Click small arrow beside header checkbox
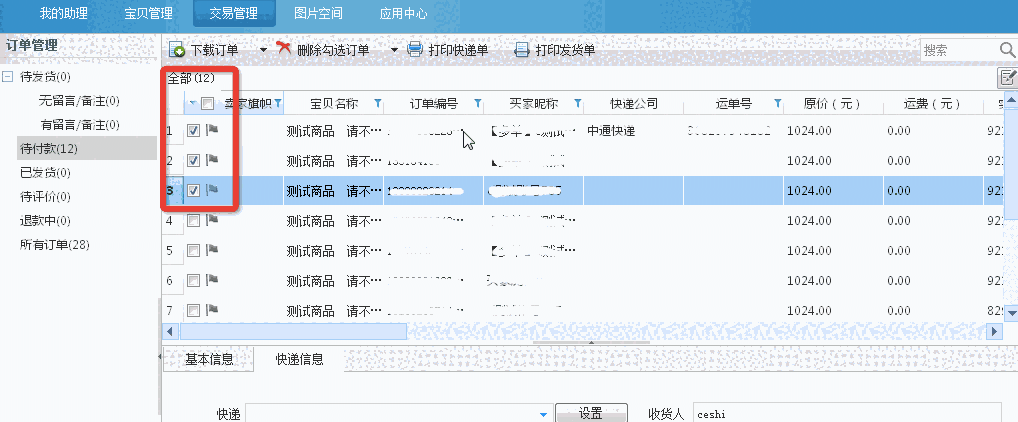Image resolution: width=1018 pixels, height=422 pixels. [193, 103]
